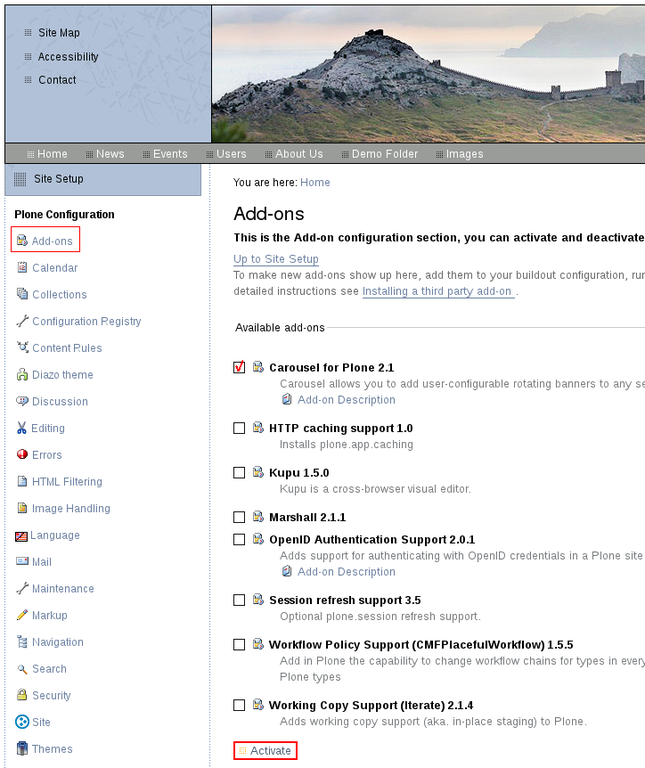
Task: Check the Kupu 1.5.0 checkbox
Action: [x=239, y=473]
